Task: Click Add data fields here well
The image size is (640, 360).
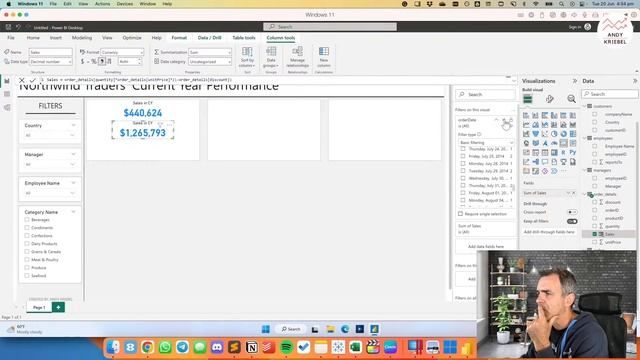Action: pos(486,247)
